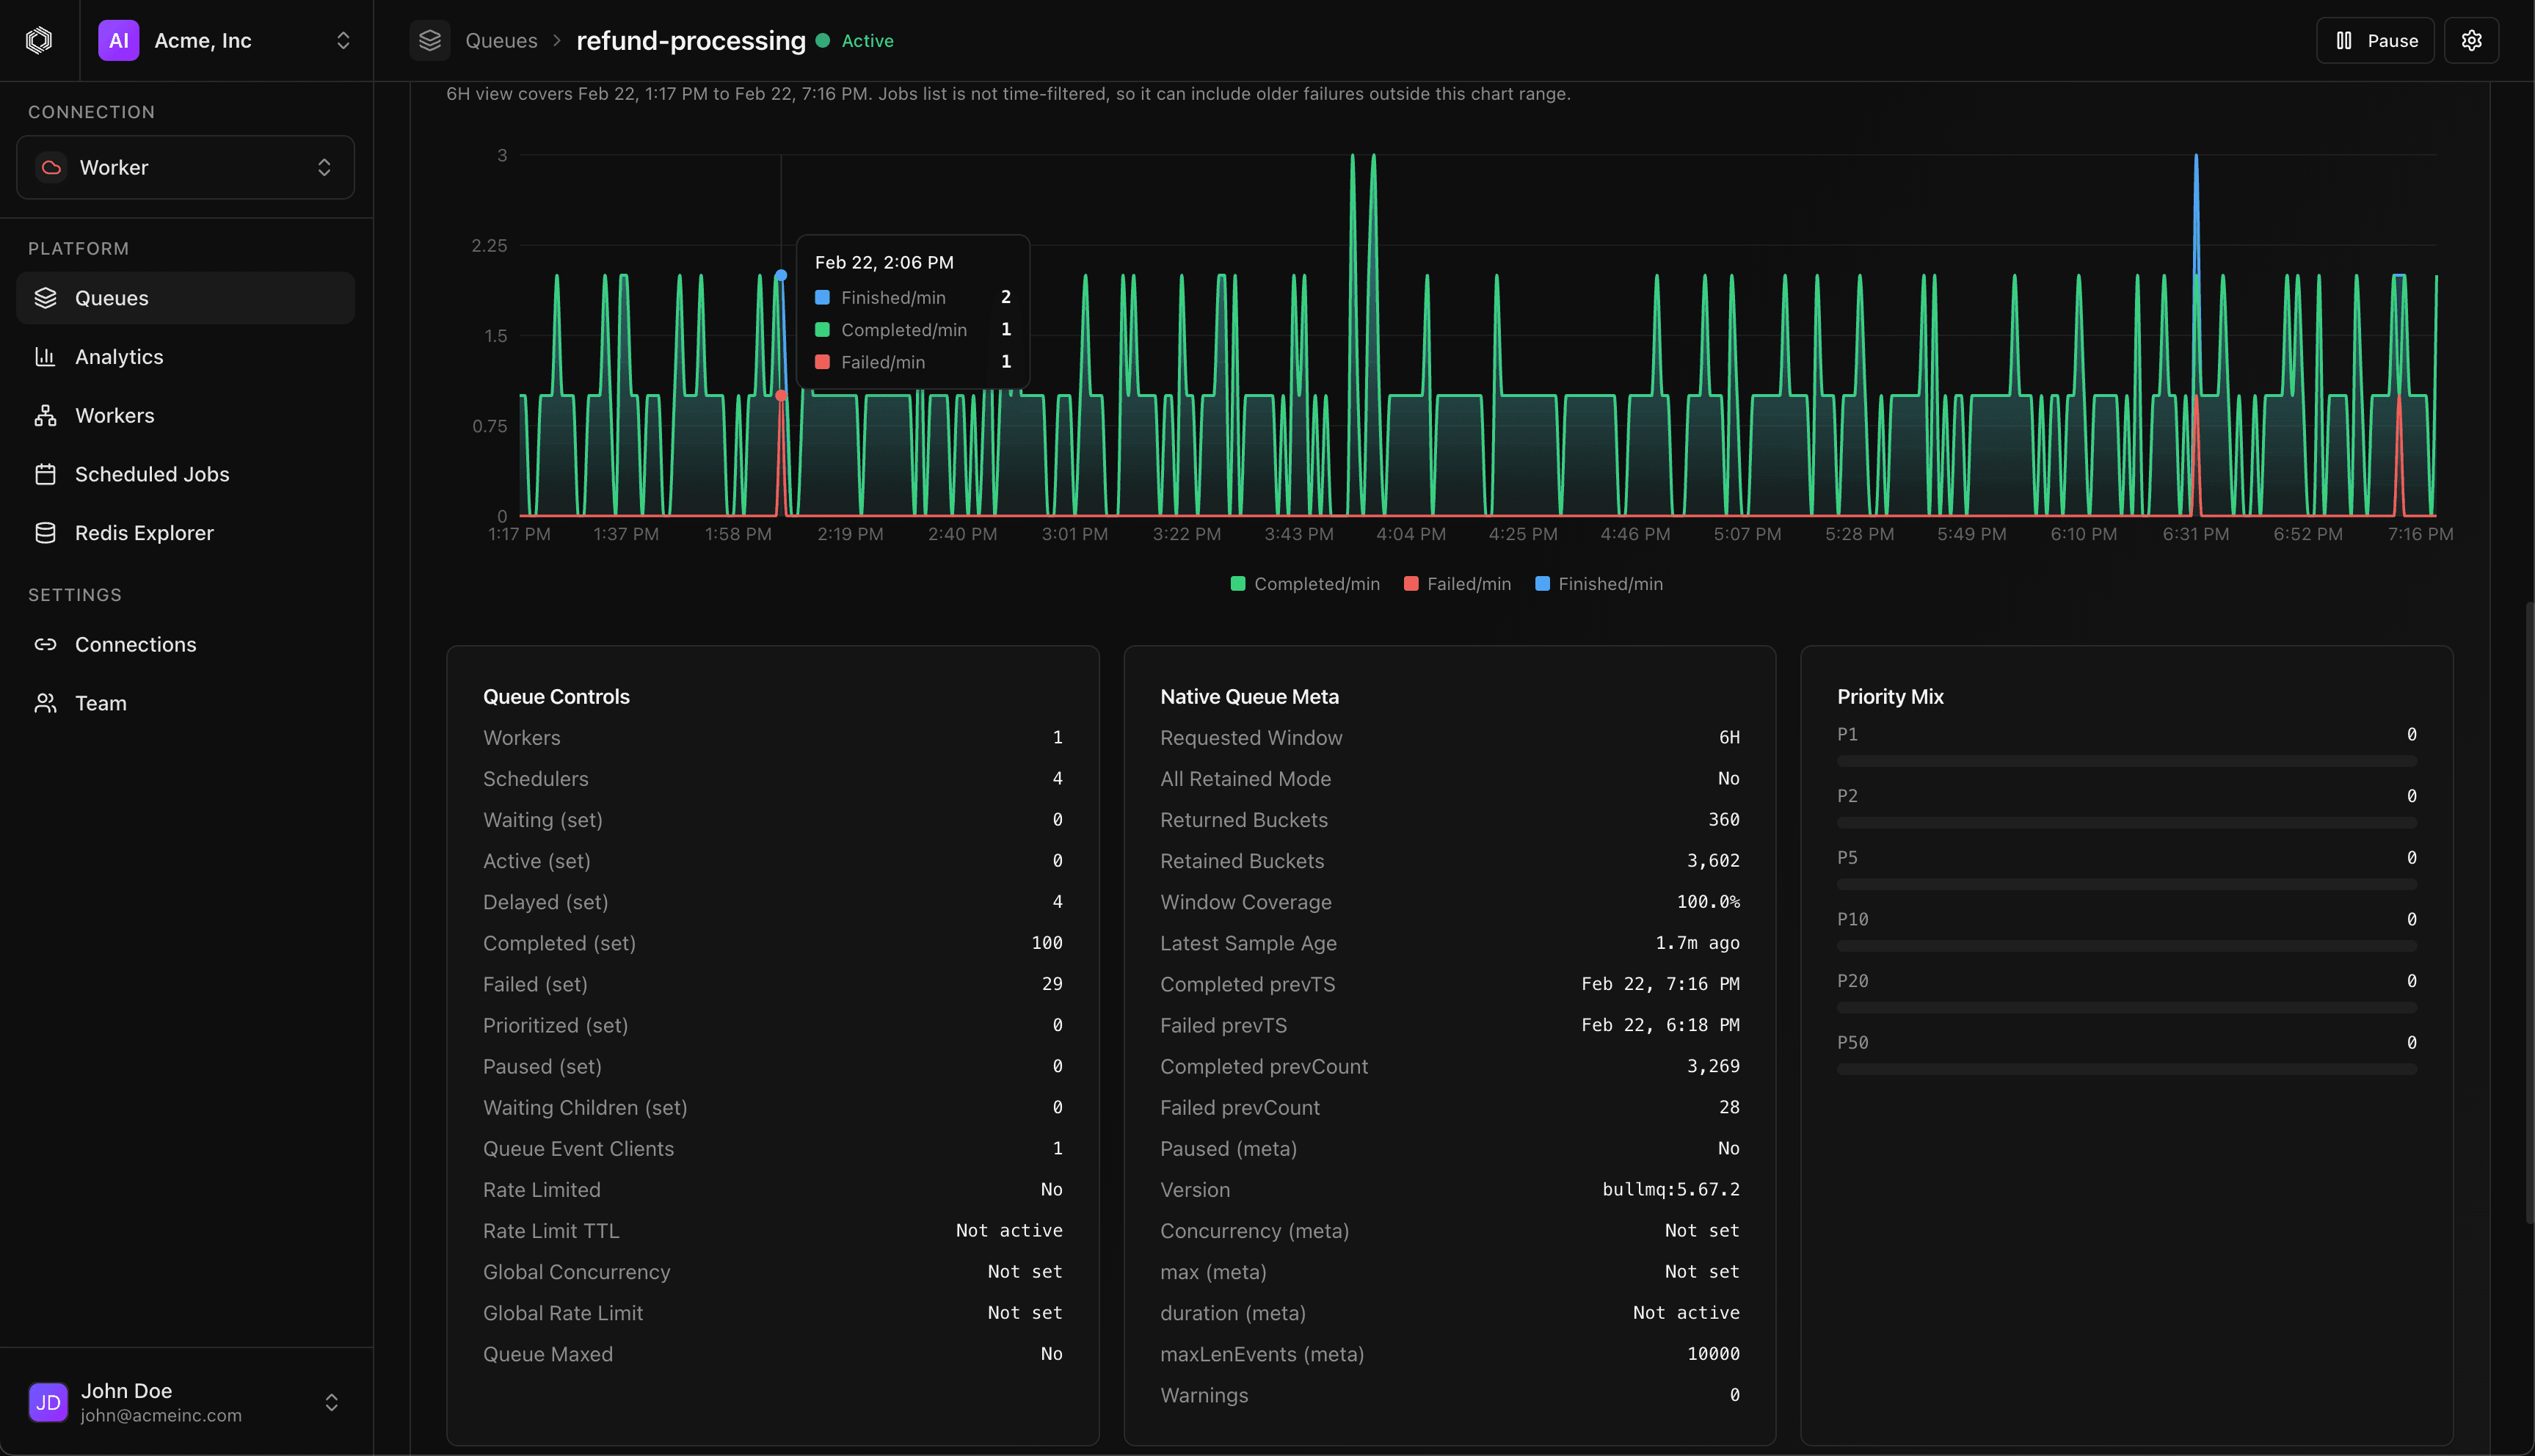Click the Queues breadcrumb link
The height and width of the screenshot is (1456, 2535).
click(x=502, y=40)
